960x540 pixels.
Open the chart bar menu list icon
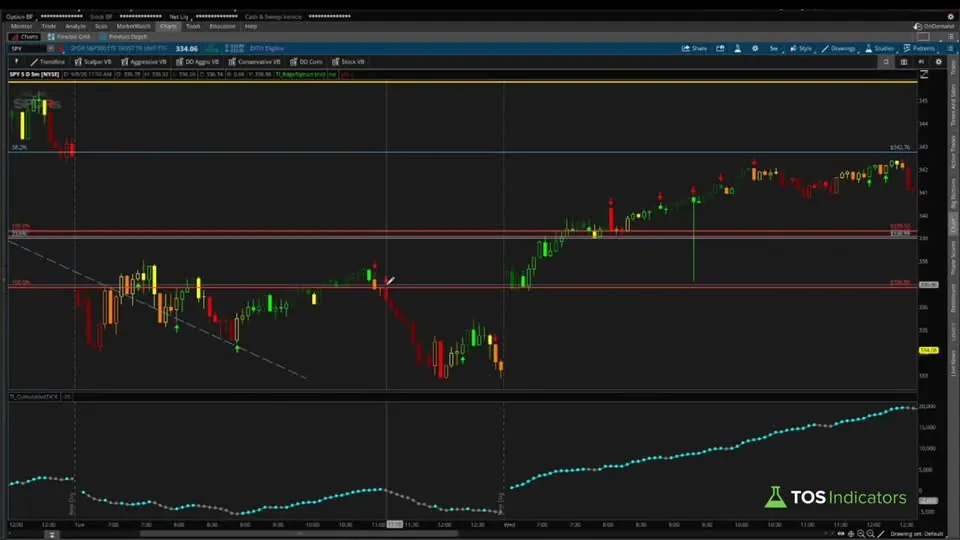(950, 48)
